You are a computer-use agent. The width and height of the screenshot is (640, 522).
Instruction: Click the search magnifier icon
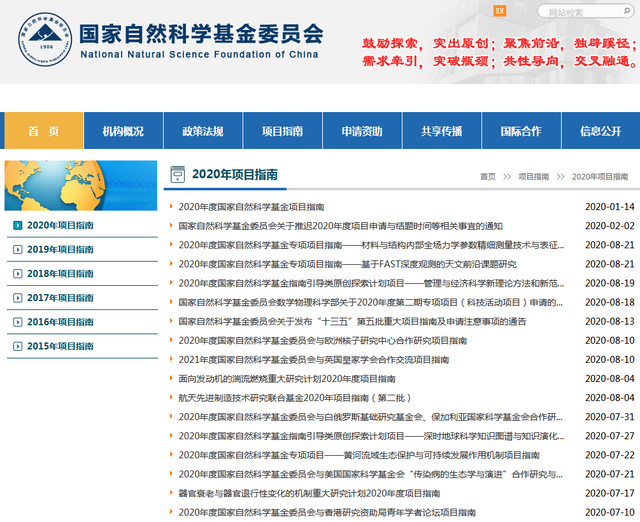627,11
